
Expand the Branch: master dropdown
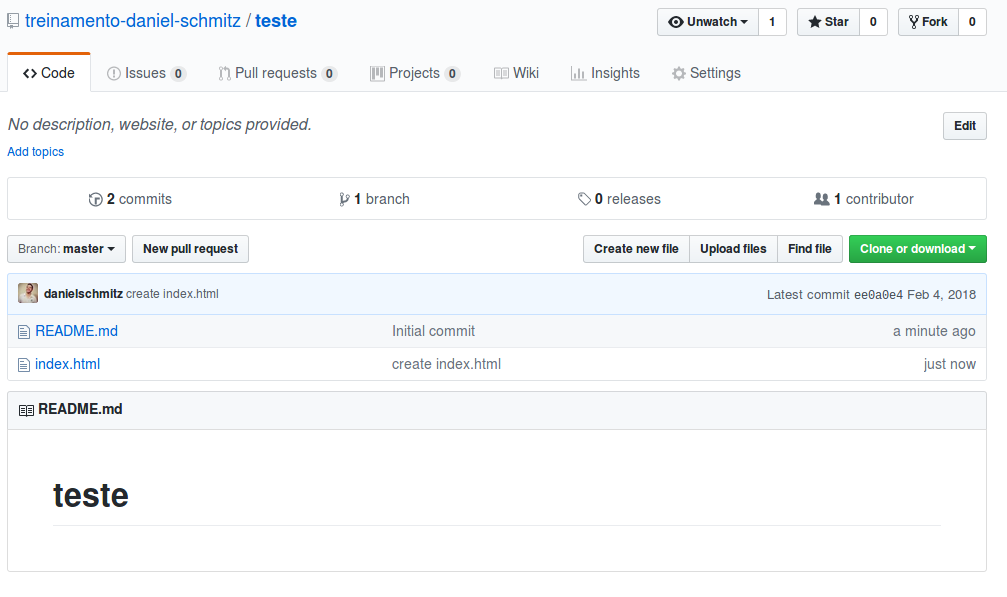point(66,249)
